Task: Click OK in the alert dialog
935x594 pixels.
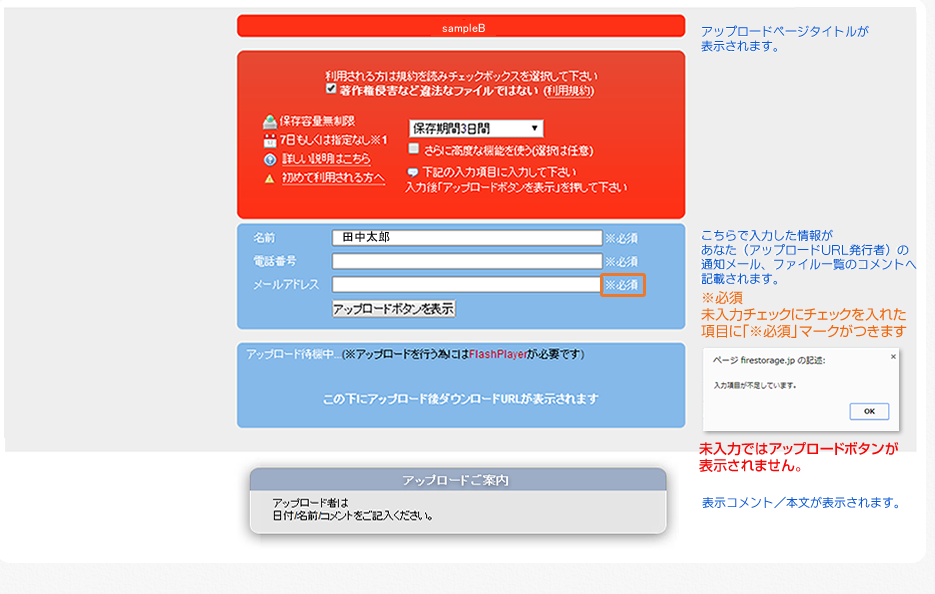Action: [x=869, y=411]
